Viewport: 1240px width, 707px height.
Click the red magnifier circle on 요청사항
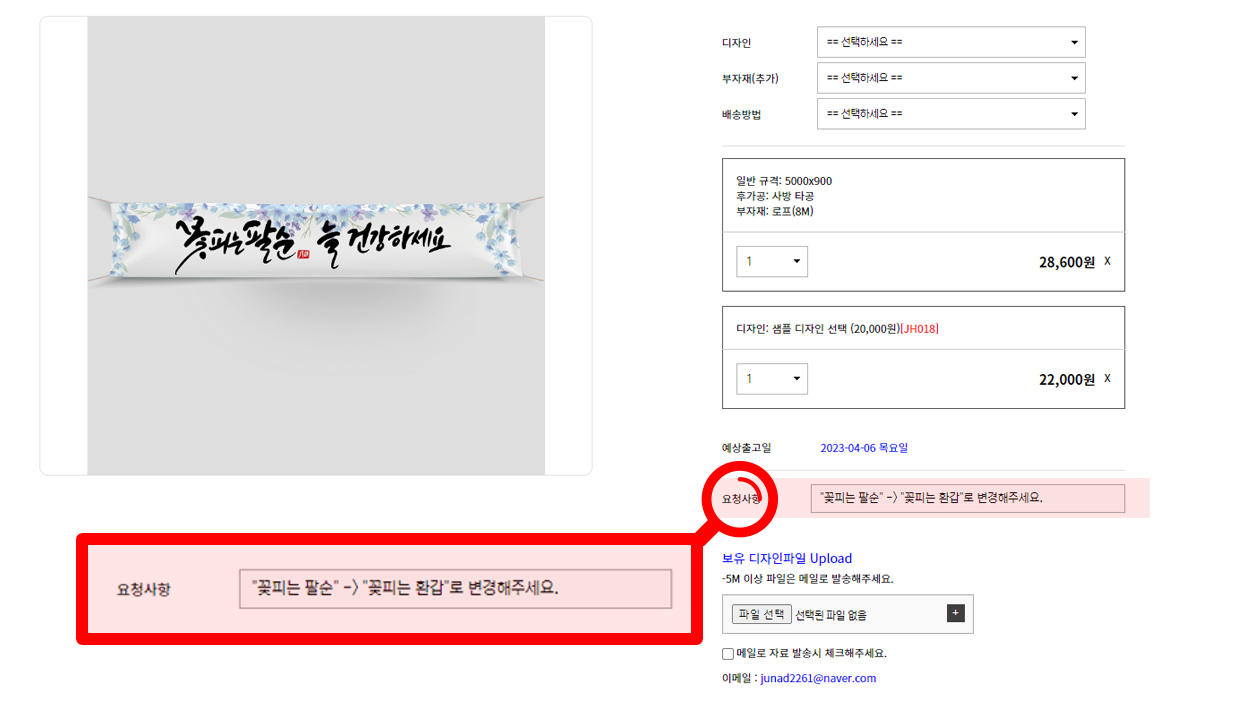(x=741, y=497)
